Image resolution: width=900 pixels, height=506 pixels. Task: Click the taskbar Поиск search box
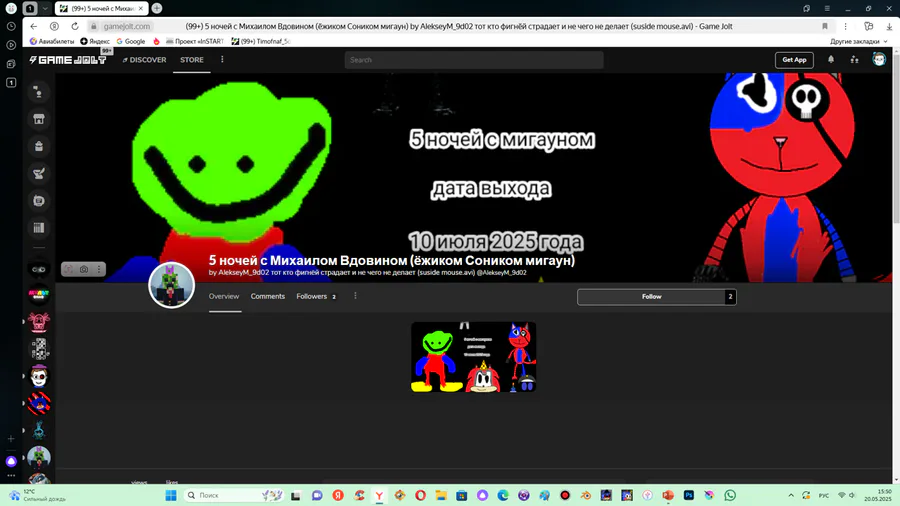tap(234, 495)
